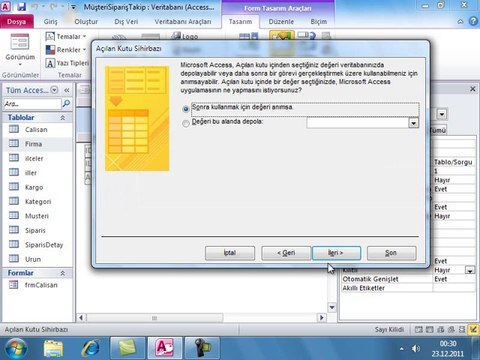Click the Akıllı Etiketler property row
Screen dimensions: 480x360
(x=408, y=288)
